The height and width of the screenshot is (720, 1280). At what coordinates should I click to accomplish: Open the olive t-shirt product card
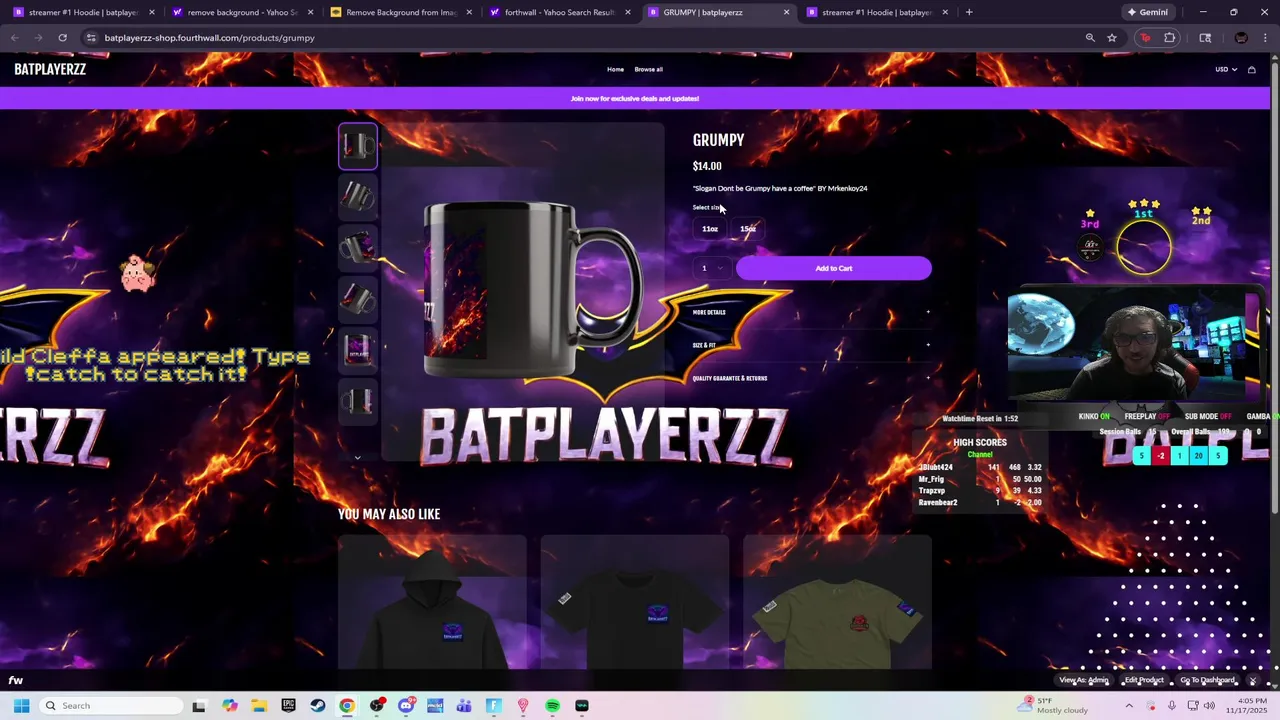(x=837, y=602)
